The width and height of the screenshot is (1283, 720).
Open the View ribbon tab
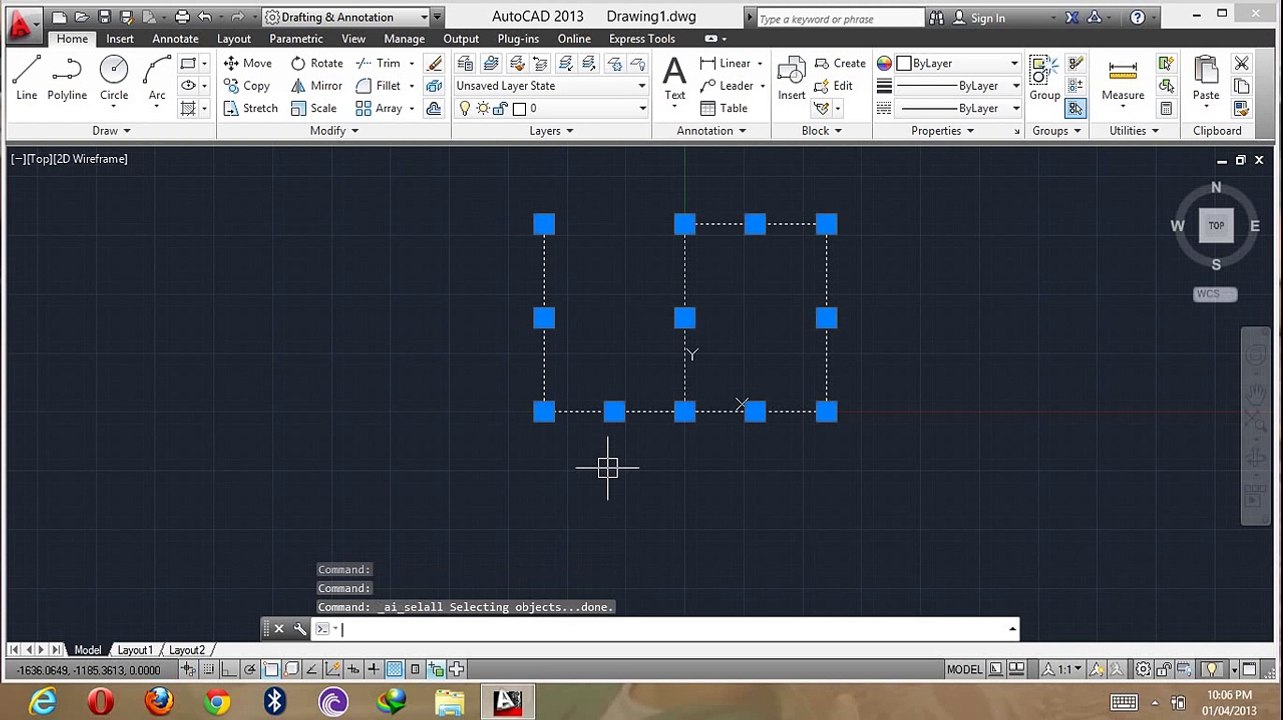coord(353,39)
